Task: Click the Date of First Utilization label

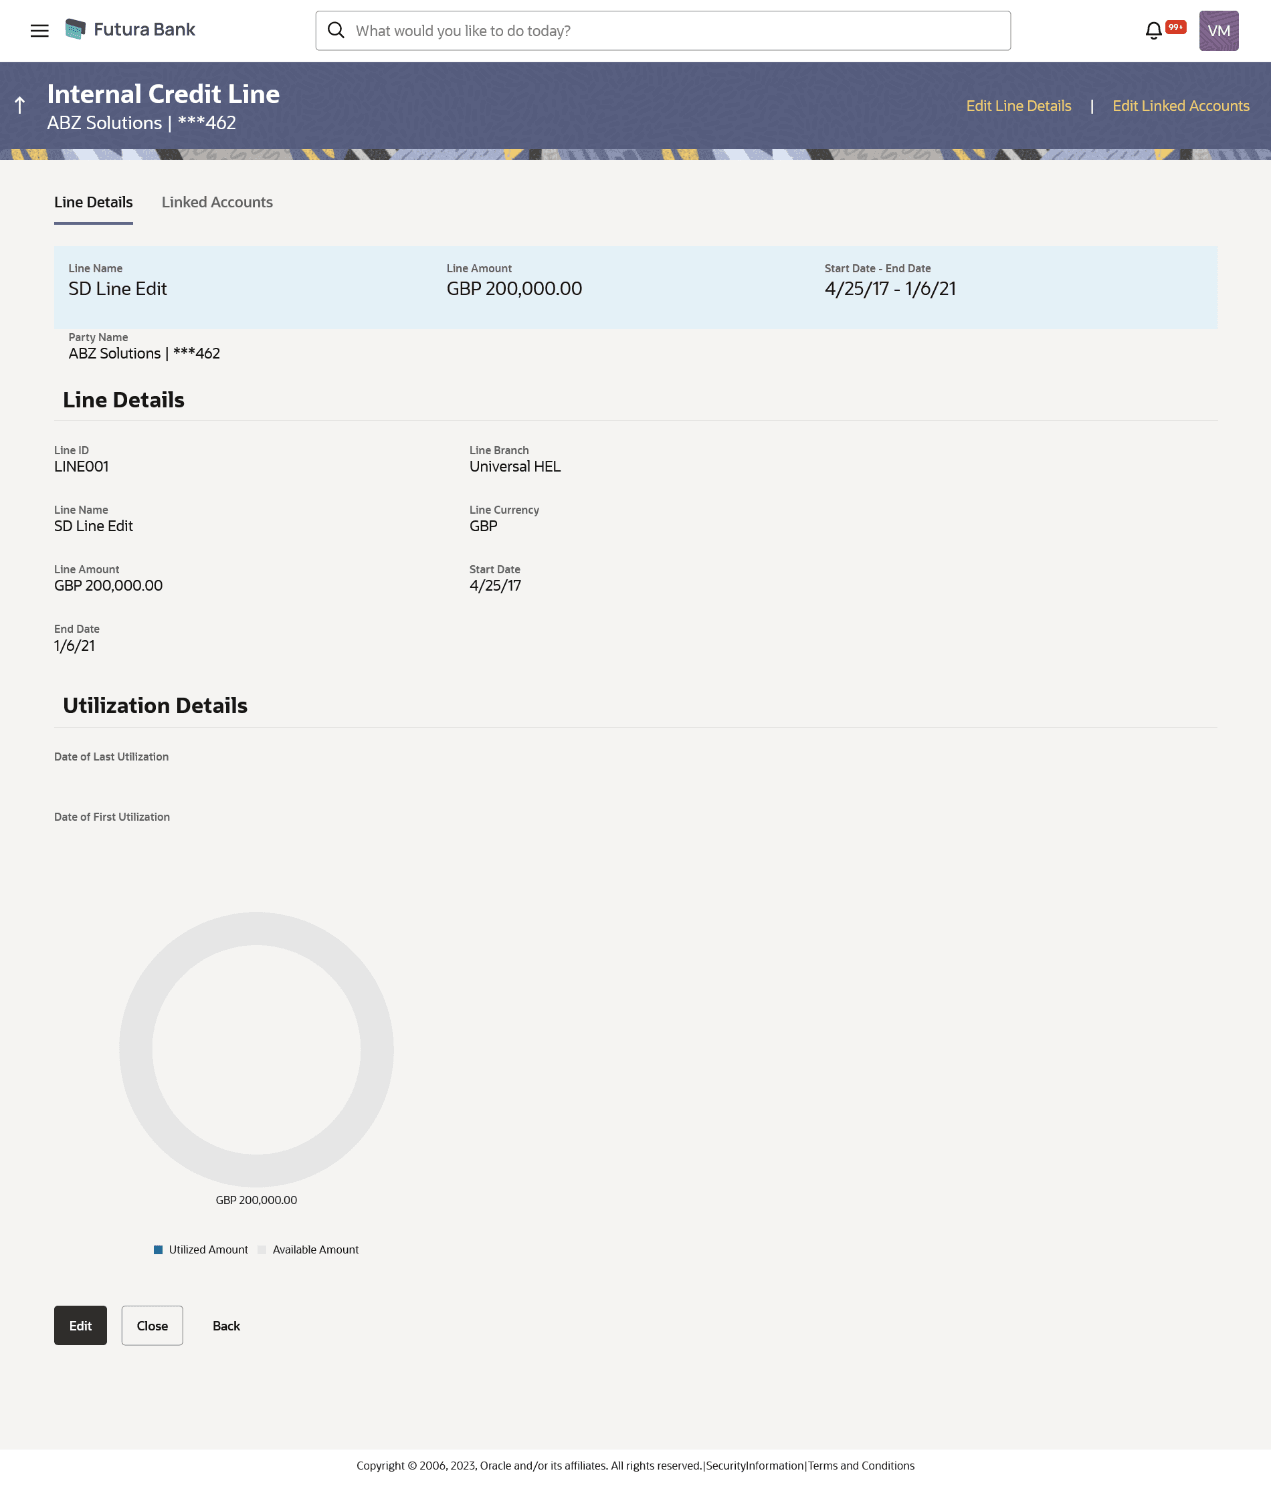Action: [112, 817]
